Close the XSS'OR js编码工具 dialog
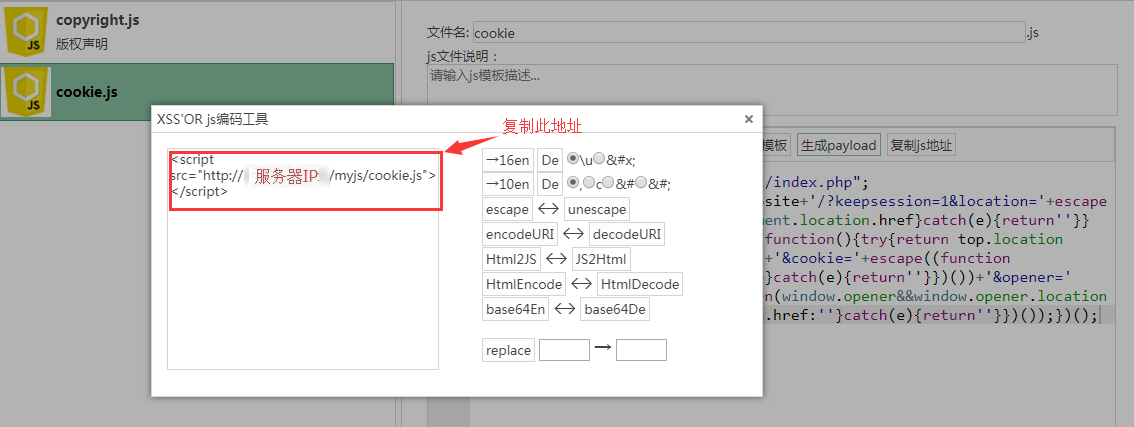 749,119
